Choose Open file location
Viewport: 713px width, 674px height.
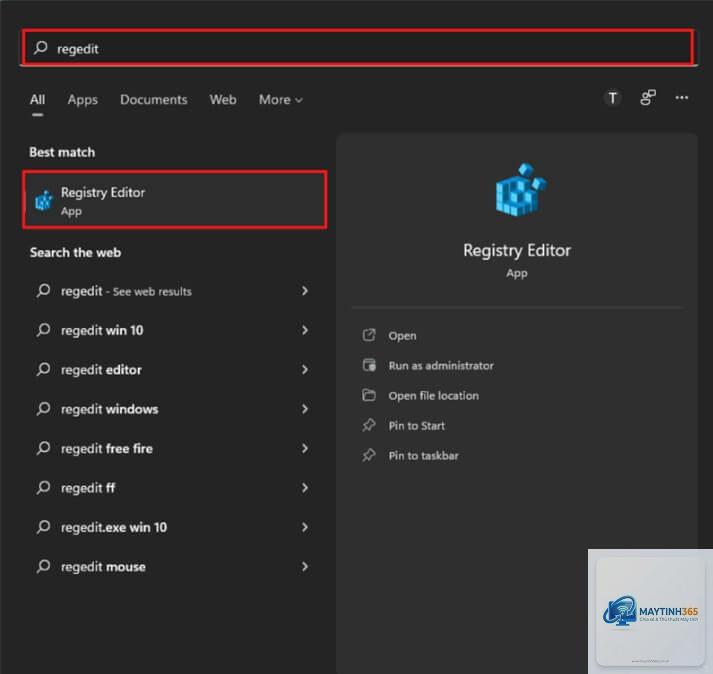433,396
